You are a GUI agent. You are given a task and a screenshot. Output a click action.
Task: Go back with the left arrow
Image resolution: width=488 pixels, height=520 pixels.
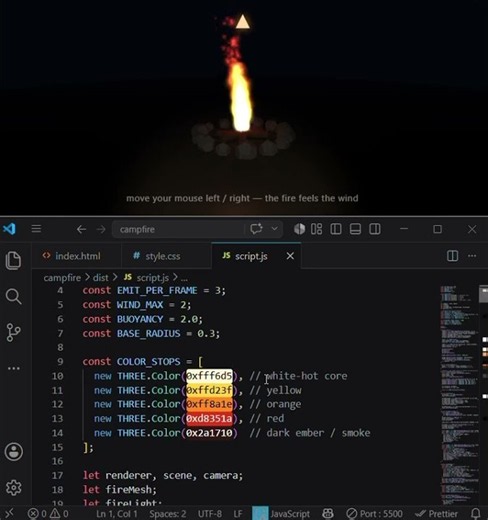[x=81, y=229]
